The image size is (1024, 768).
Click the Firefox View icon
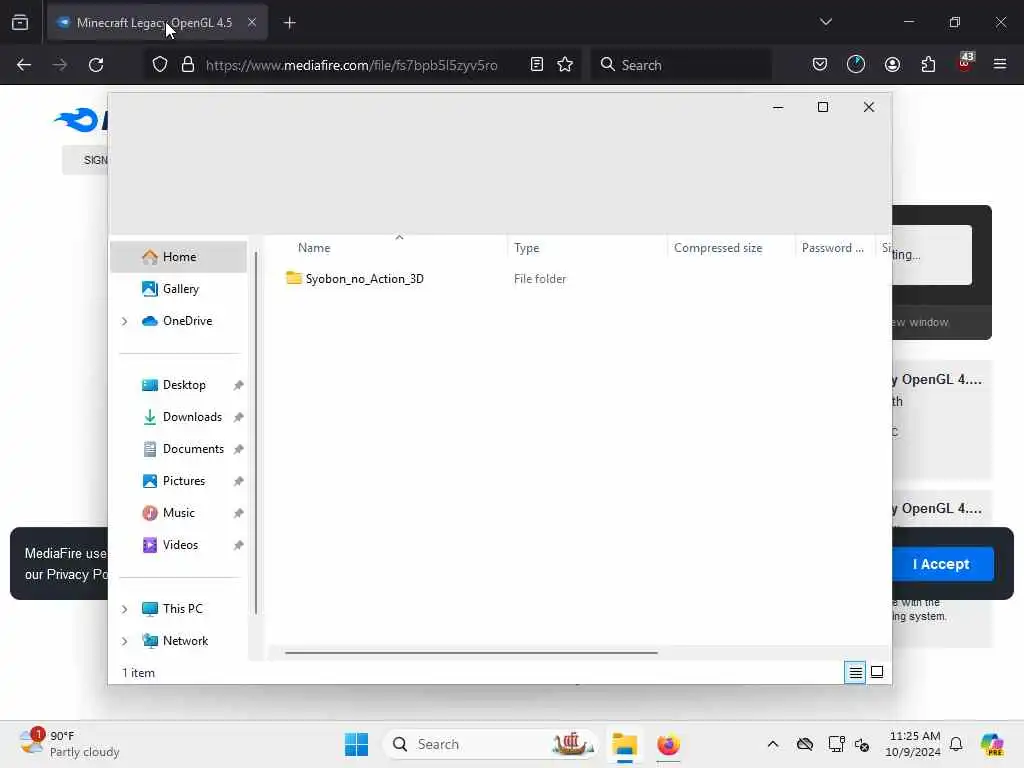tap(20, 23)
